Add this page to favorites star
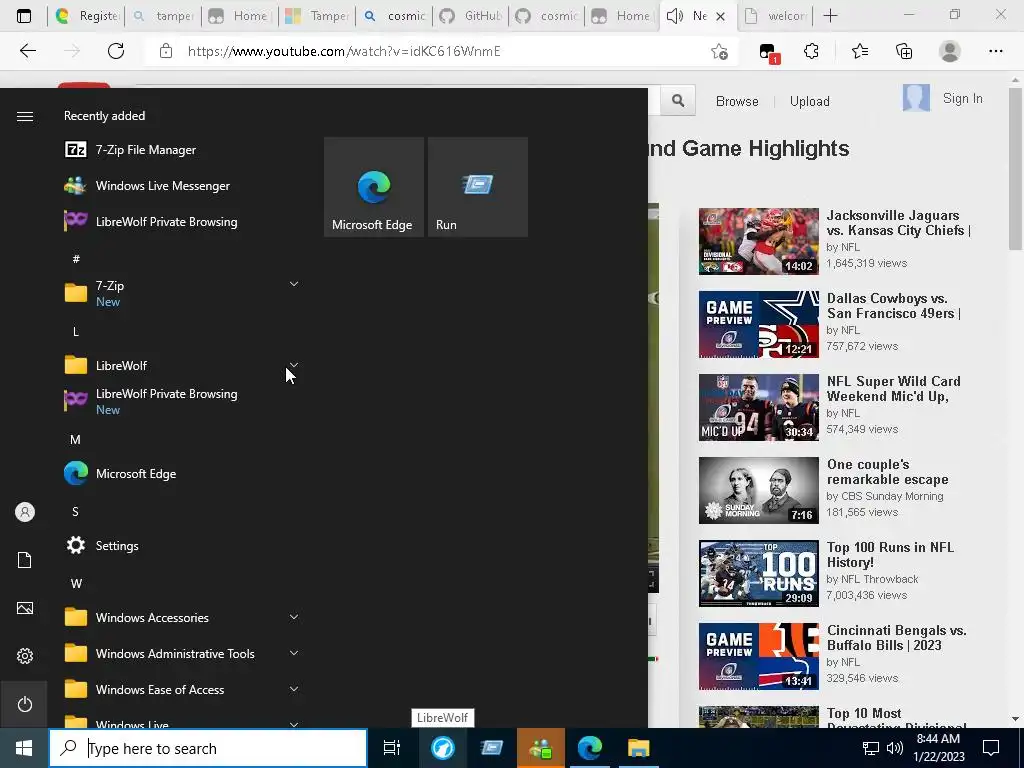Viewport: 1024px width, 768px height. (x=719, y=51)
